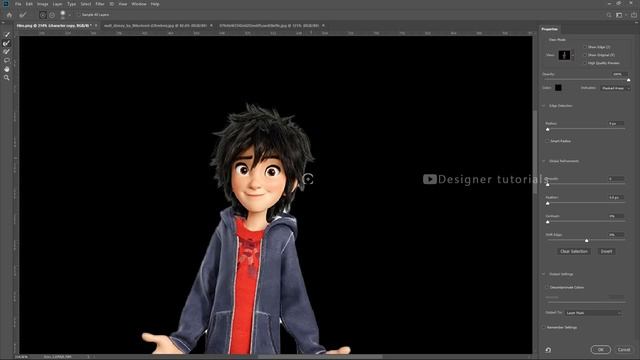Close the first document tab
Screen dimensions: 640x360
pos(96,26)
